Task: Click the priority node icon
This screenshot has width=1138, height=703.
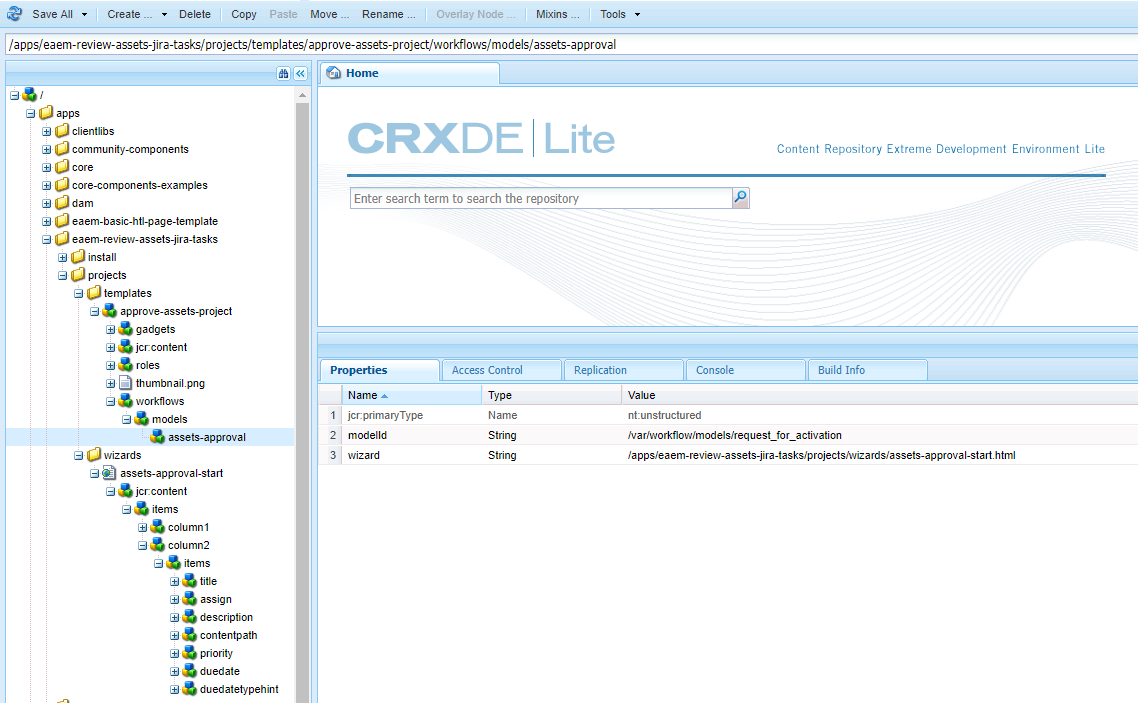Action: [189, 653]
